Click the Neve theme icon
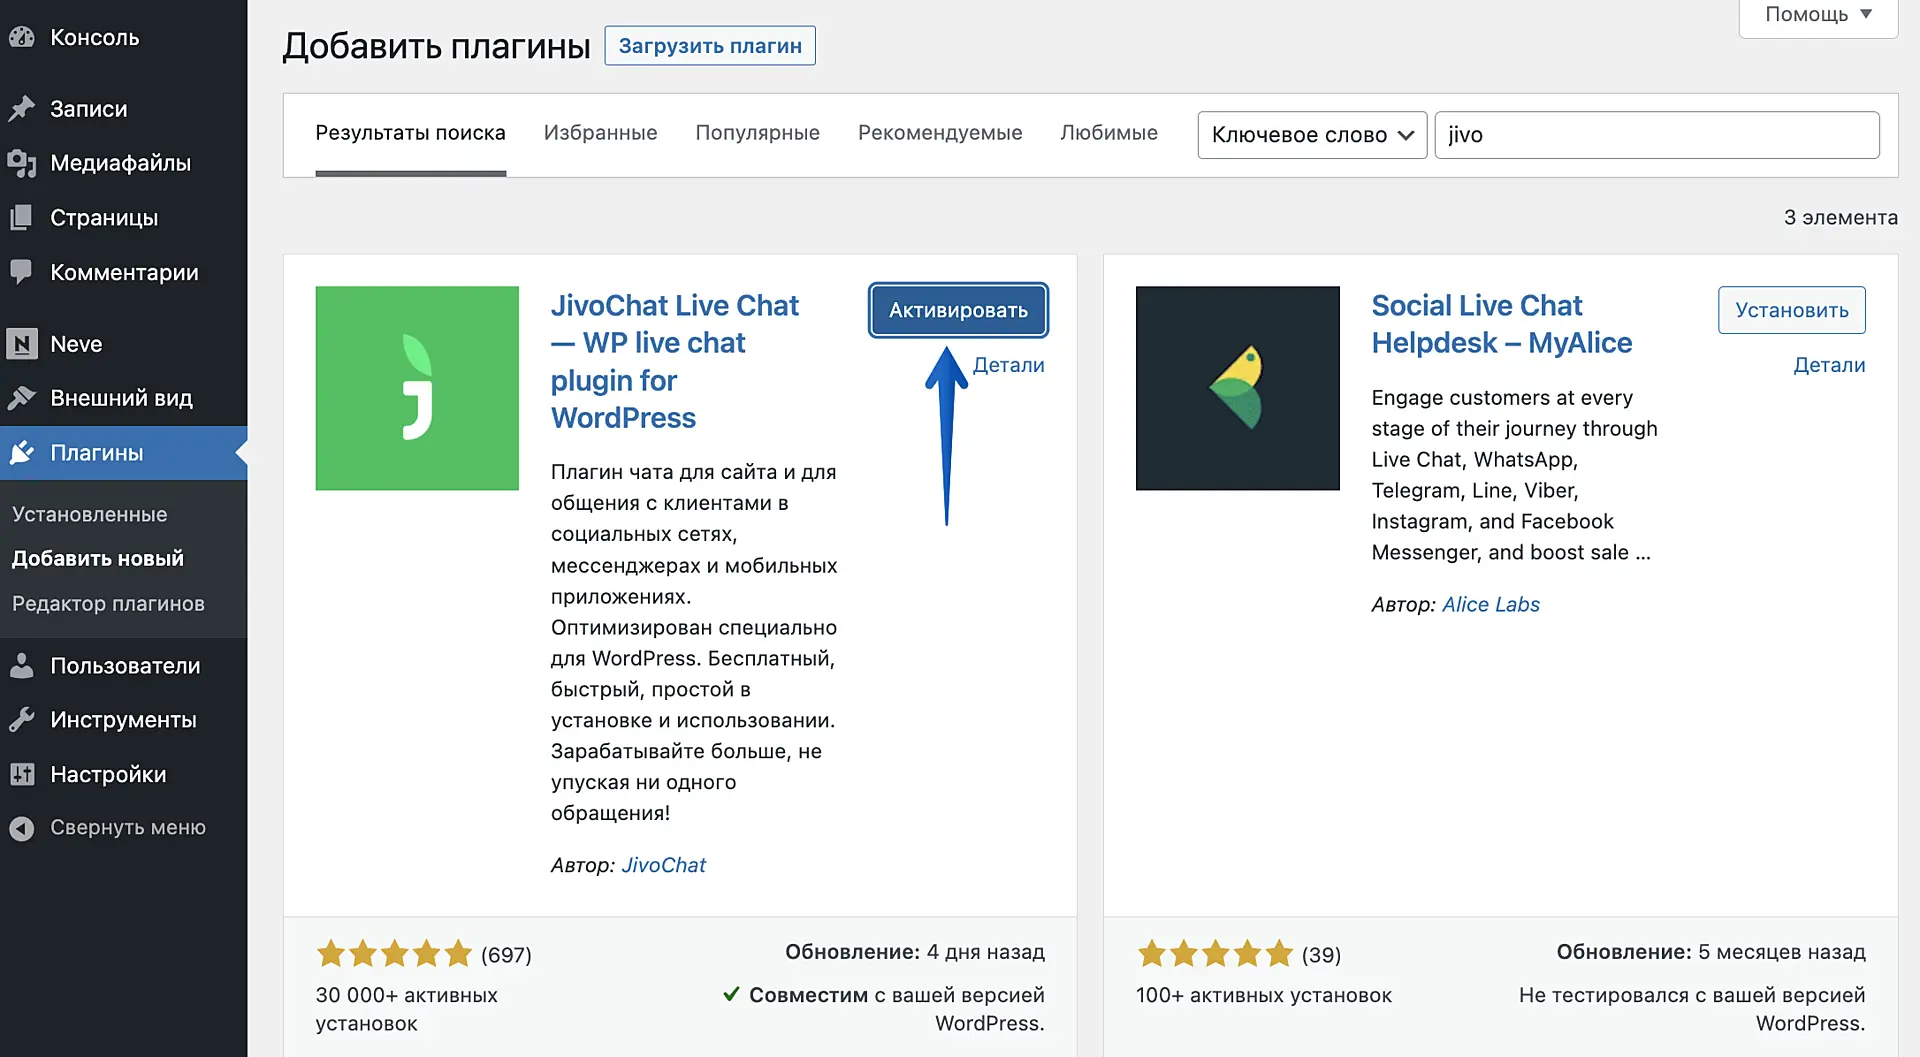Screen dimensions: 1920x1057 (22, 344)
